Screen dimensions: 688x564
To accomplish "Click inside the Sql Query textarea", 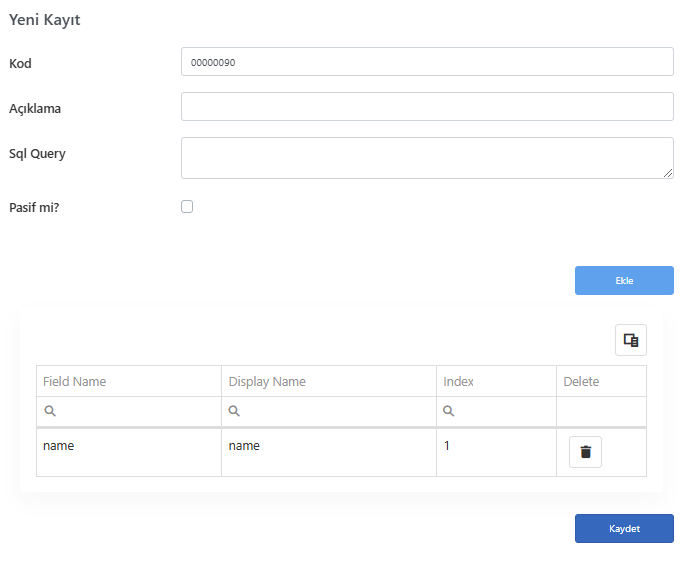I will point(427,158).
